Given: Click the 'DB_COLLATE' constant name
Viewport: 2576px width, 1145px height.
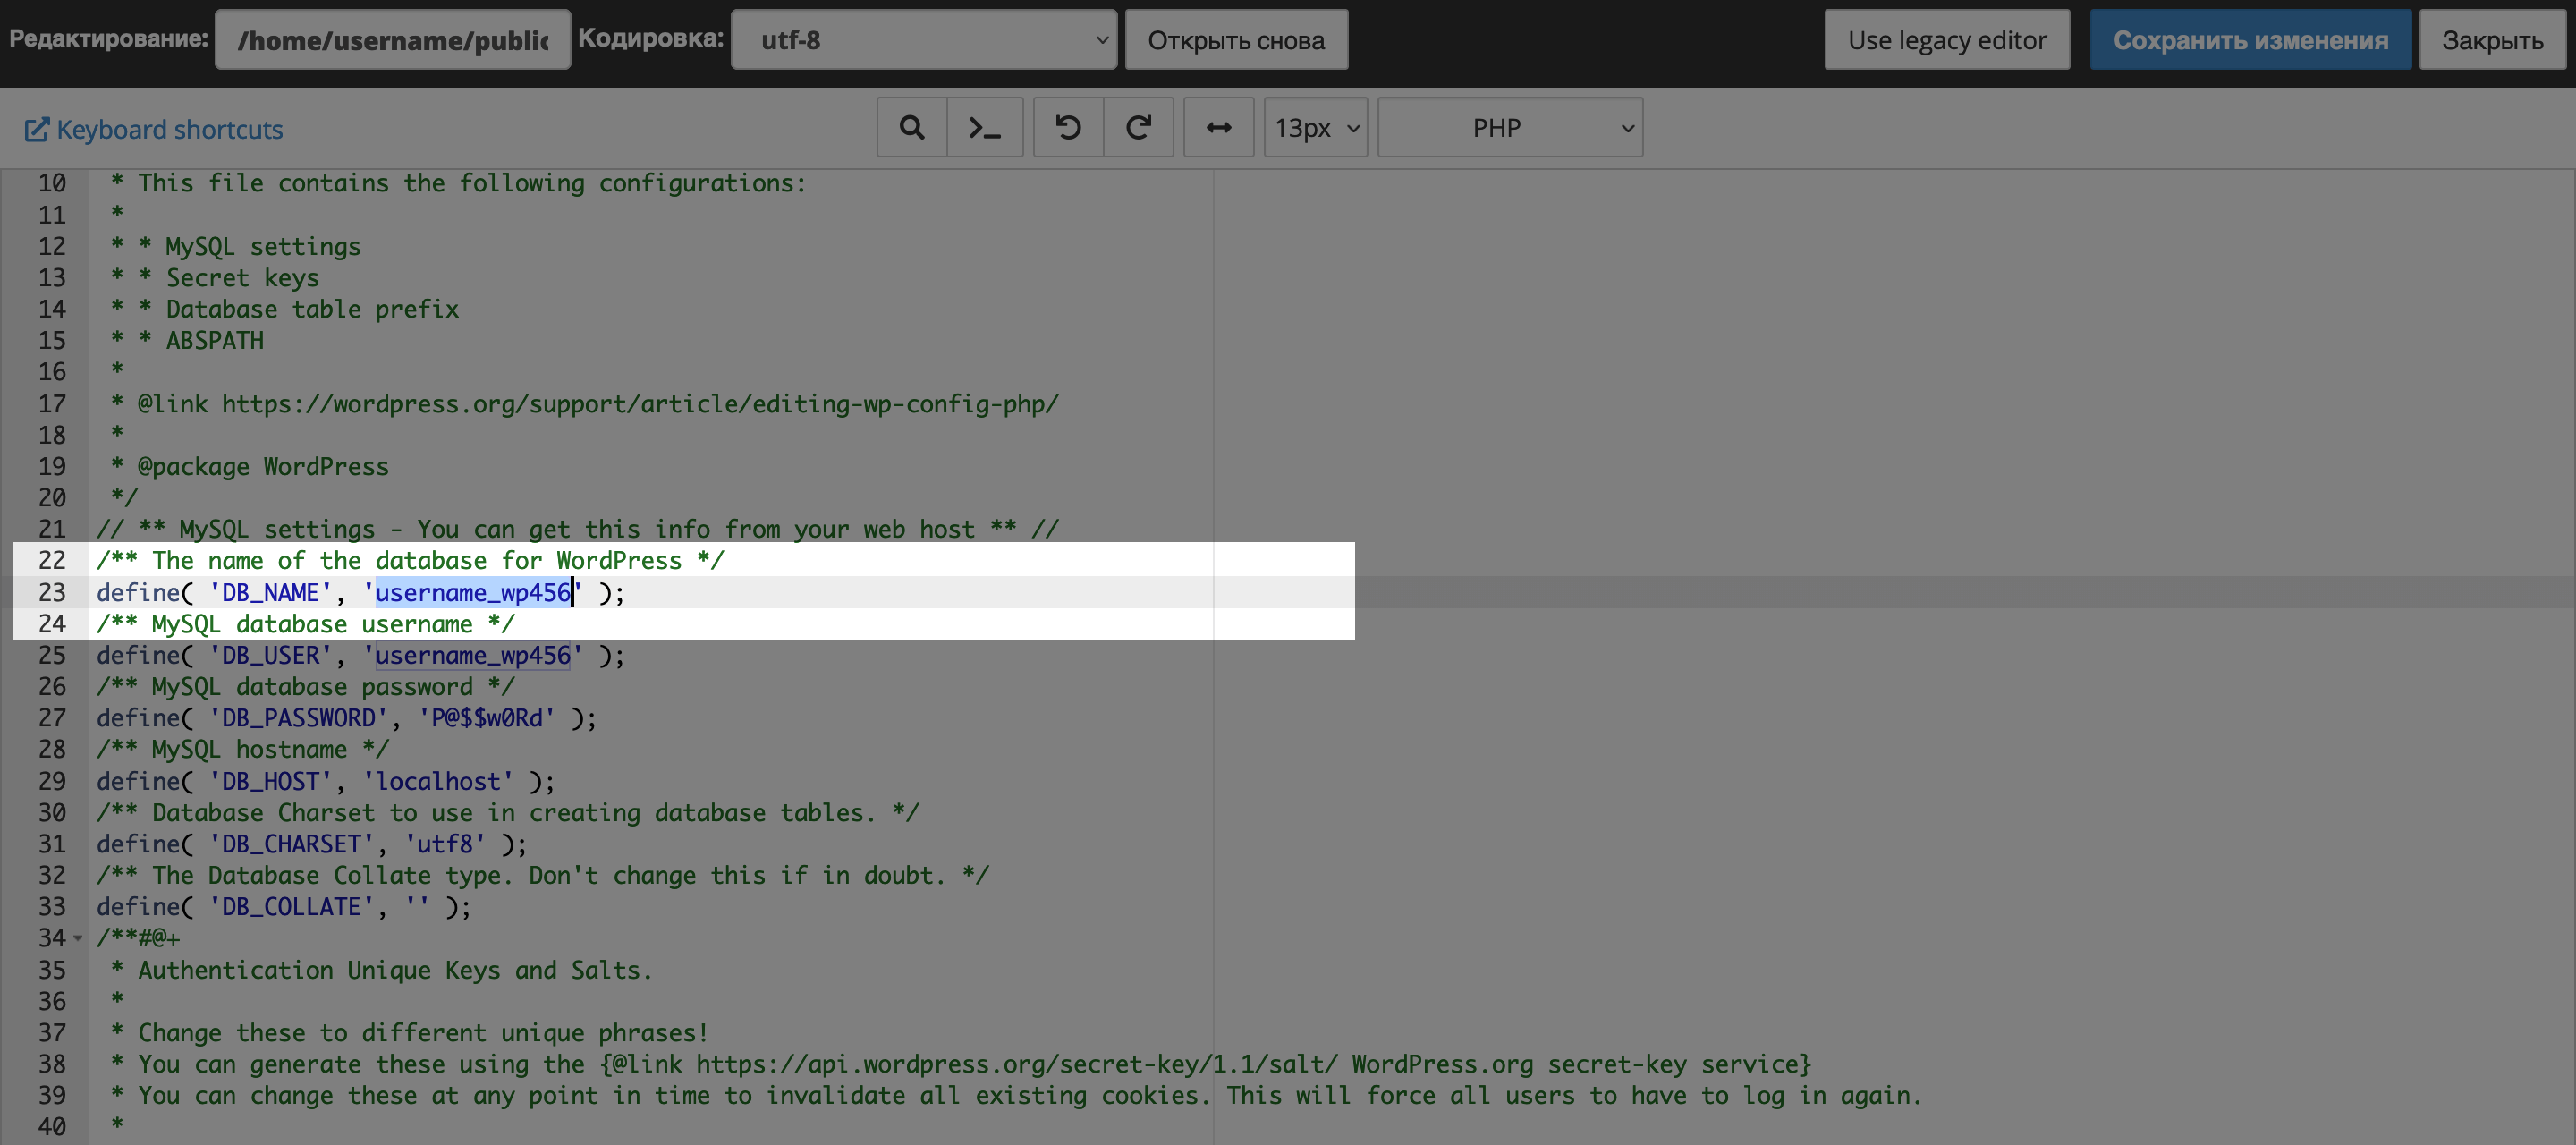Looking at the screenshot, I should point(291,907).
